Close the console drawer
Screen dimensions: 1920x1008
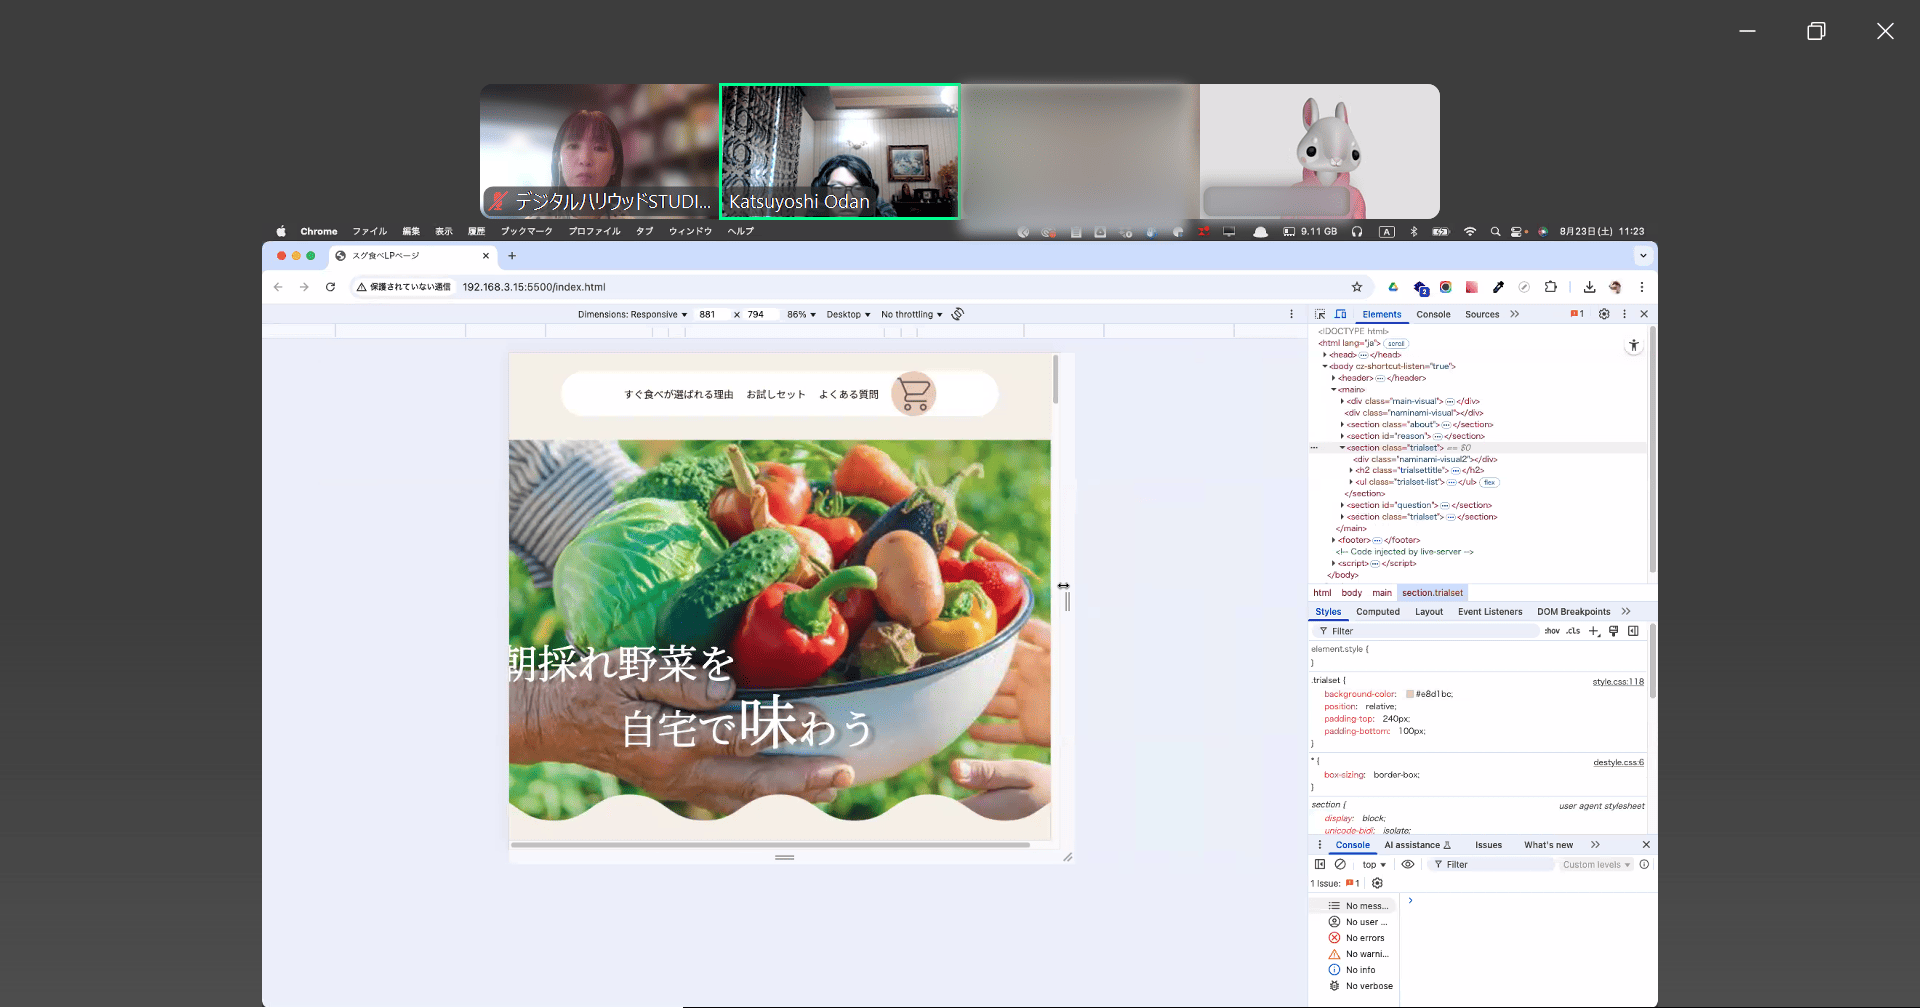pyautogui.click(x=1646, y=845)
